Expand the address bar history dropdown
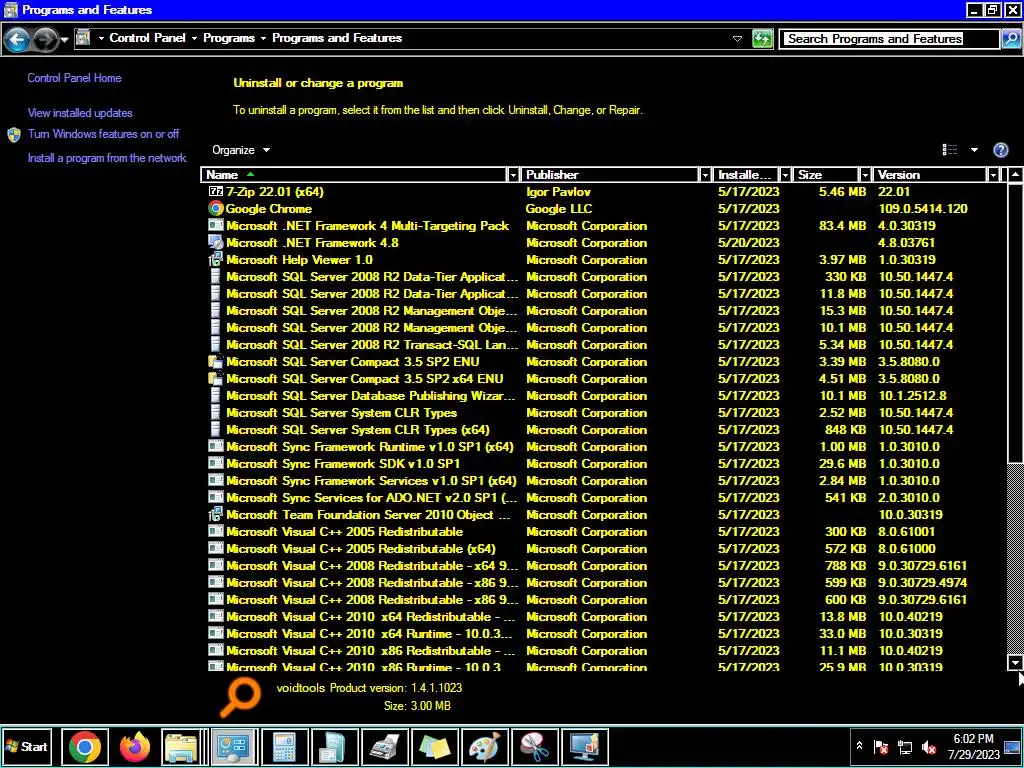1024x768 pixels. 737,39
